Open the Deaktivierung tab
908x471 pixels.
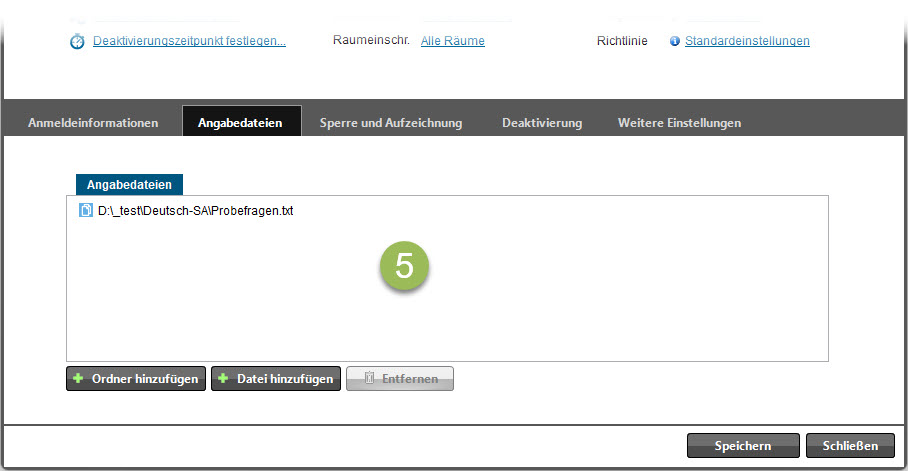pyautogui.click(x=541, y=123)
